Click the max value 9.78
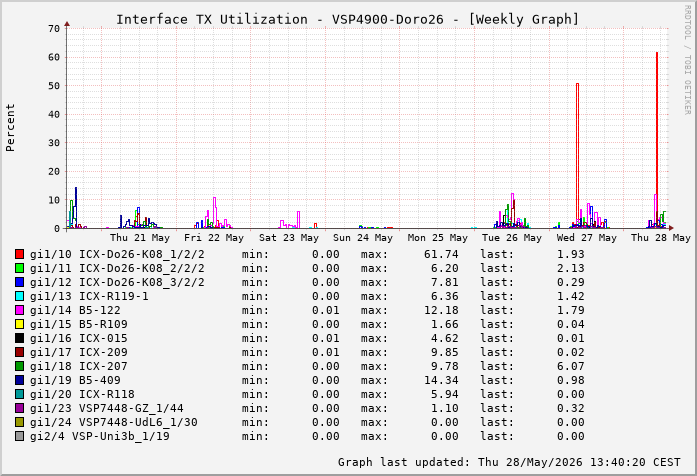This screenshot has width=697, height=476. [445, 366]
